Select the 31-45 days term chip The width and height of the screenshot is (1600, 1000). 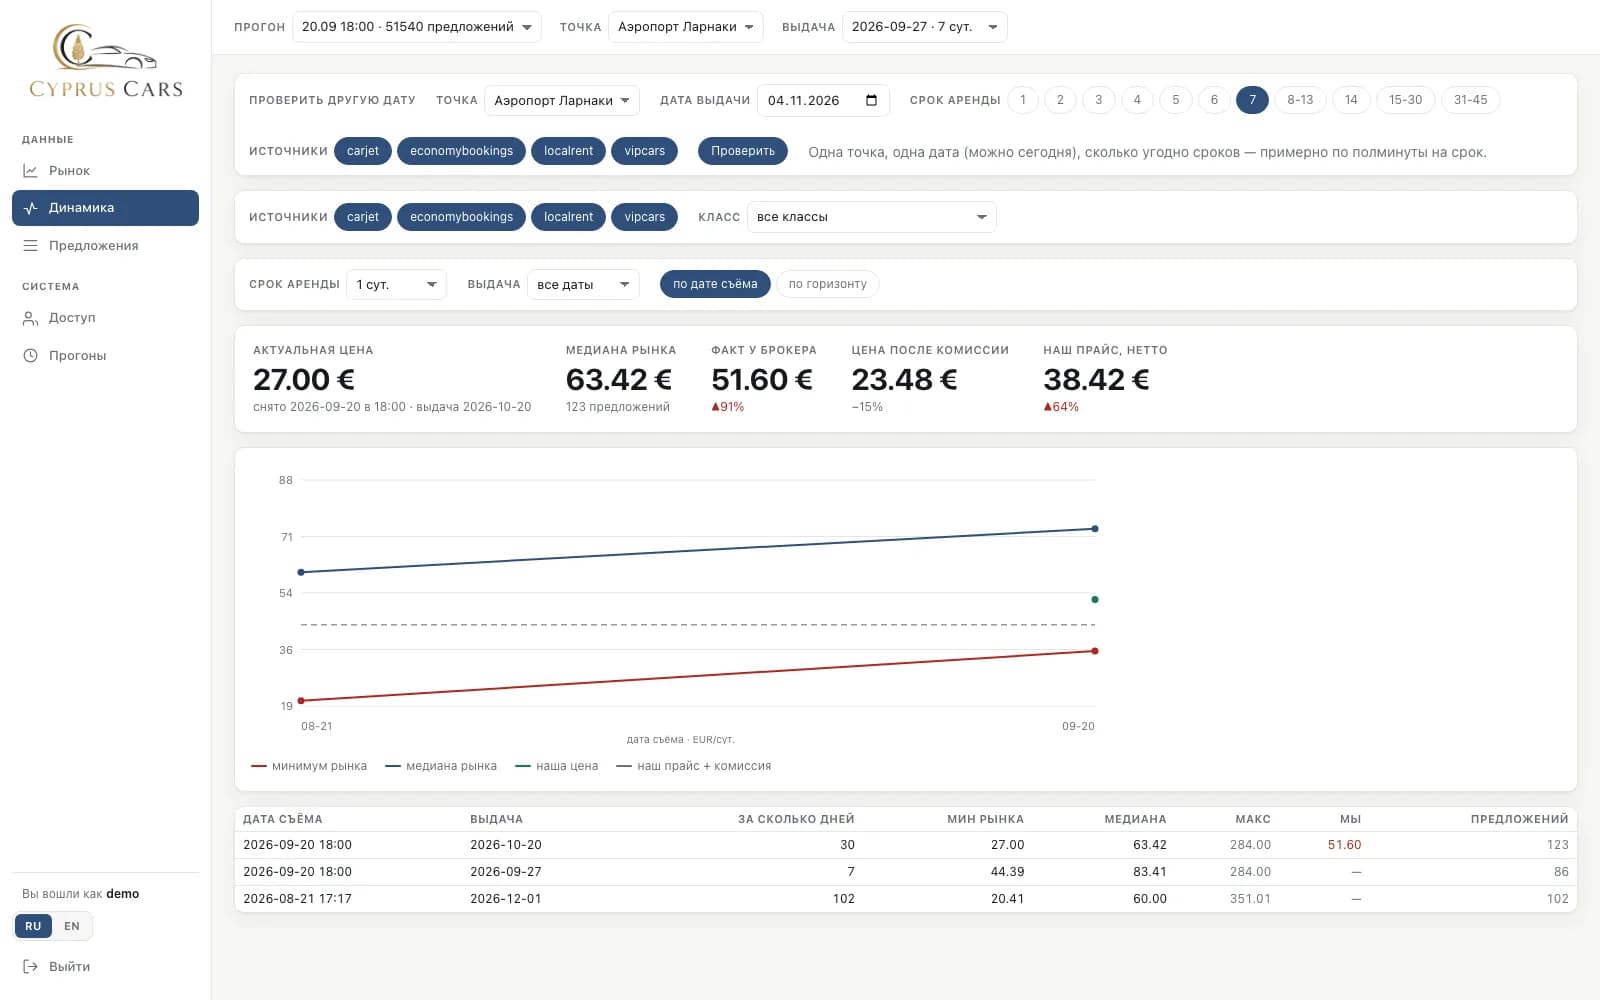point(1470,100)
